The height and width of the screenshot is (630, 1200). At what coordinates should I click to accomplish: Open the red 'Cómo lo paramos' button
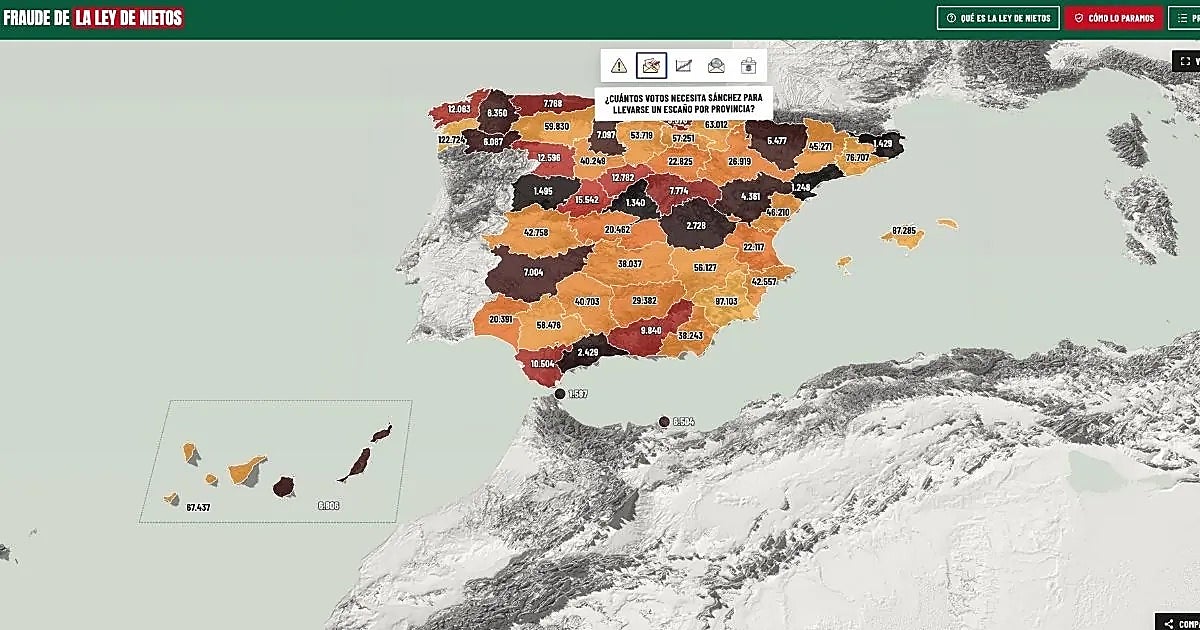(1114, 18)
